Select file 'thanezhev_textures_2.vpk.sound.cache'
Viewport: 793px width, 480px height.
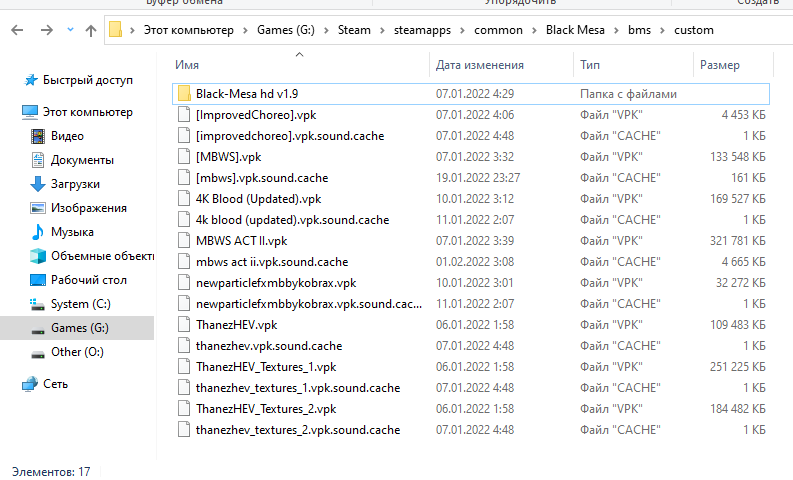pos(298,429)
